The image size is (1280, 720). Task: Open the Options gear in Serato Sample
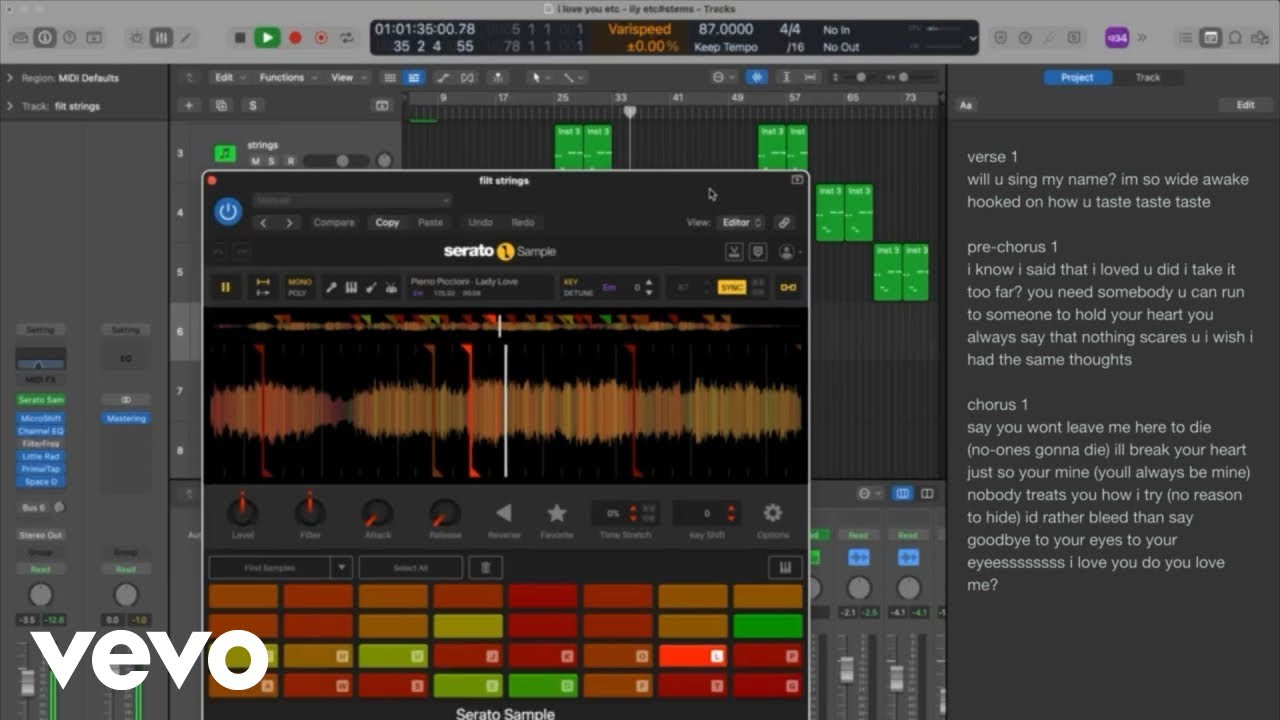click(772, 513)
